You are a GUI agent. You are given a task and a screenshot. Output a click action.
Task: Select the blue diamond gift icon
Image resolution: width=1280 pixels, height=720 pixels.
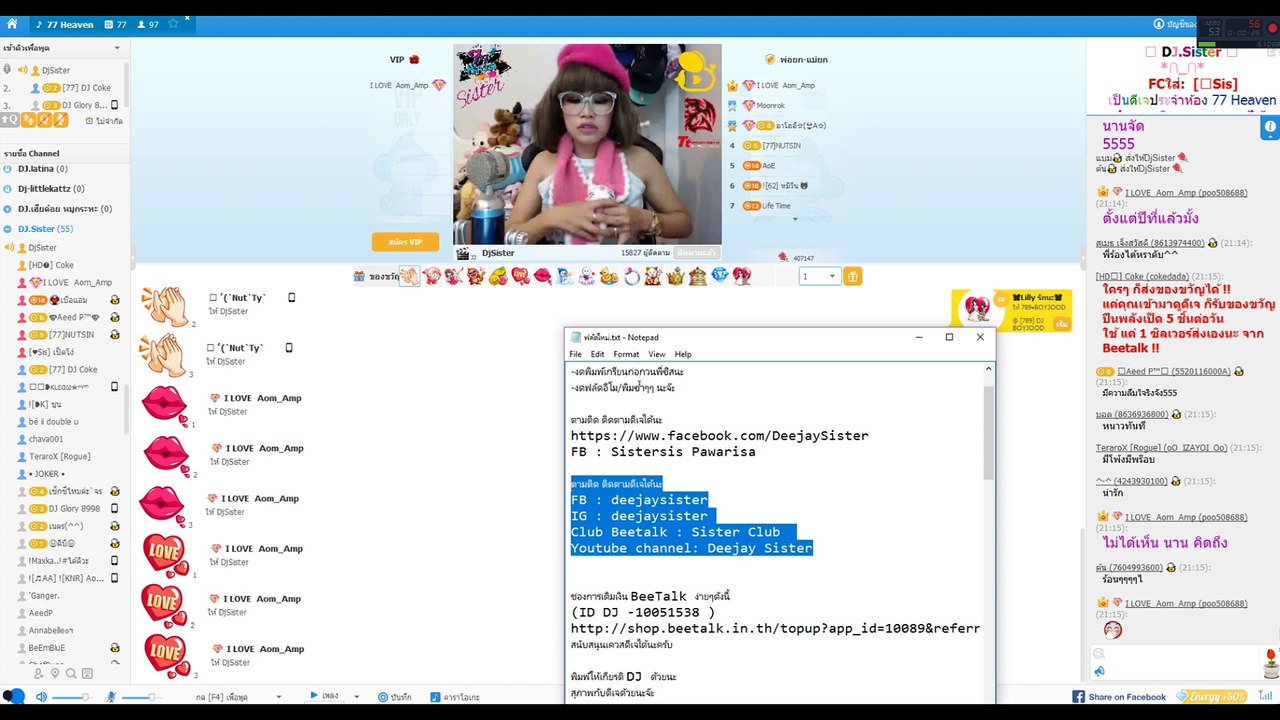point(719,276)
